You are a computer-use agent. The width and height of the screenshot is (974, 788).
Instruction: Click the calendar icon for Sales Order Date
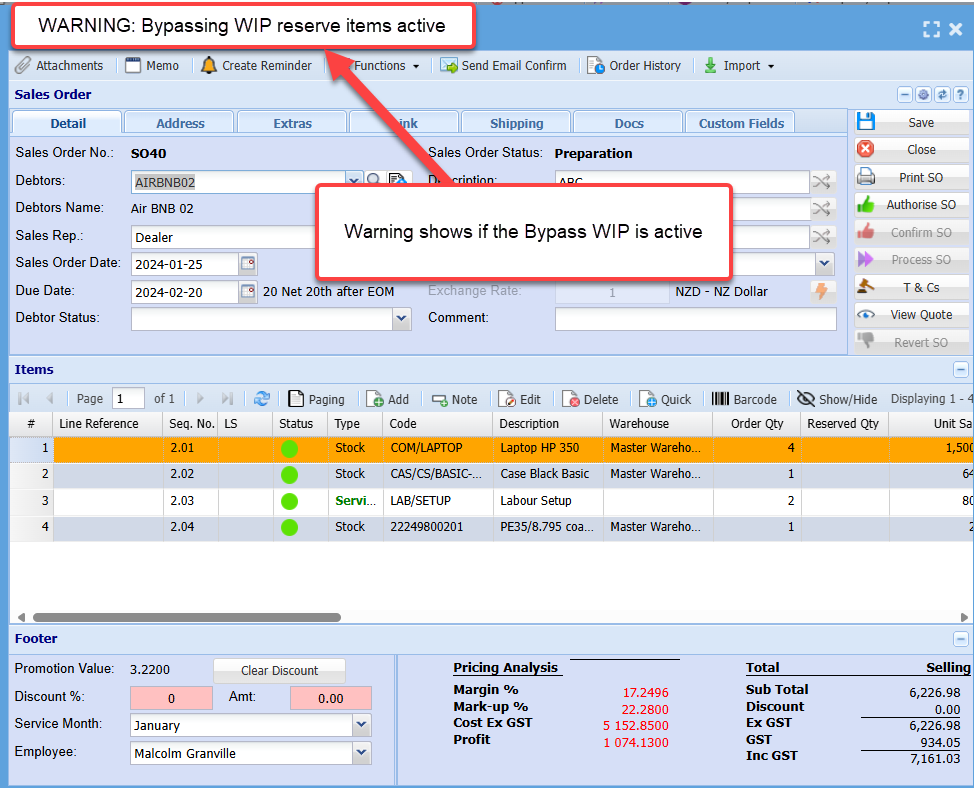(x=247, y=264)
